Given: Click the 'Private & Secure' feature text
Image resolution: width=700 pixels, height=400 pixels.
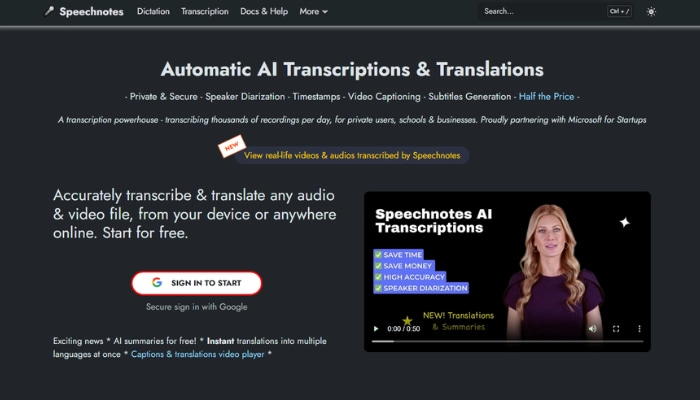Looking at the screenshot, I should (163, 96).
